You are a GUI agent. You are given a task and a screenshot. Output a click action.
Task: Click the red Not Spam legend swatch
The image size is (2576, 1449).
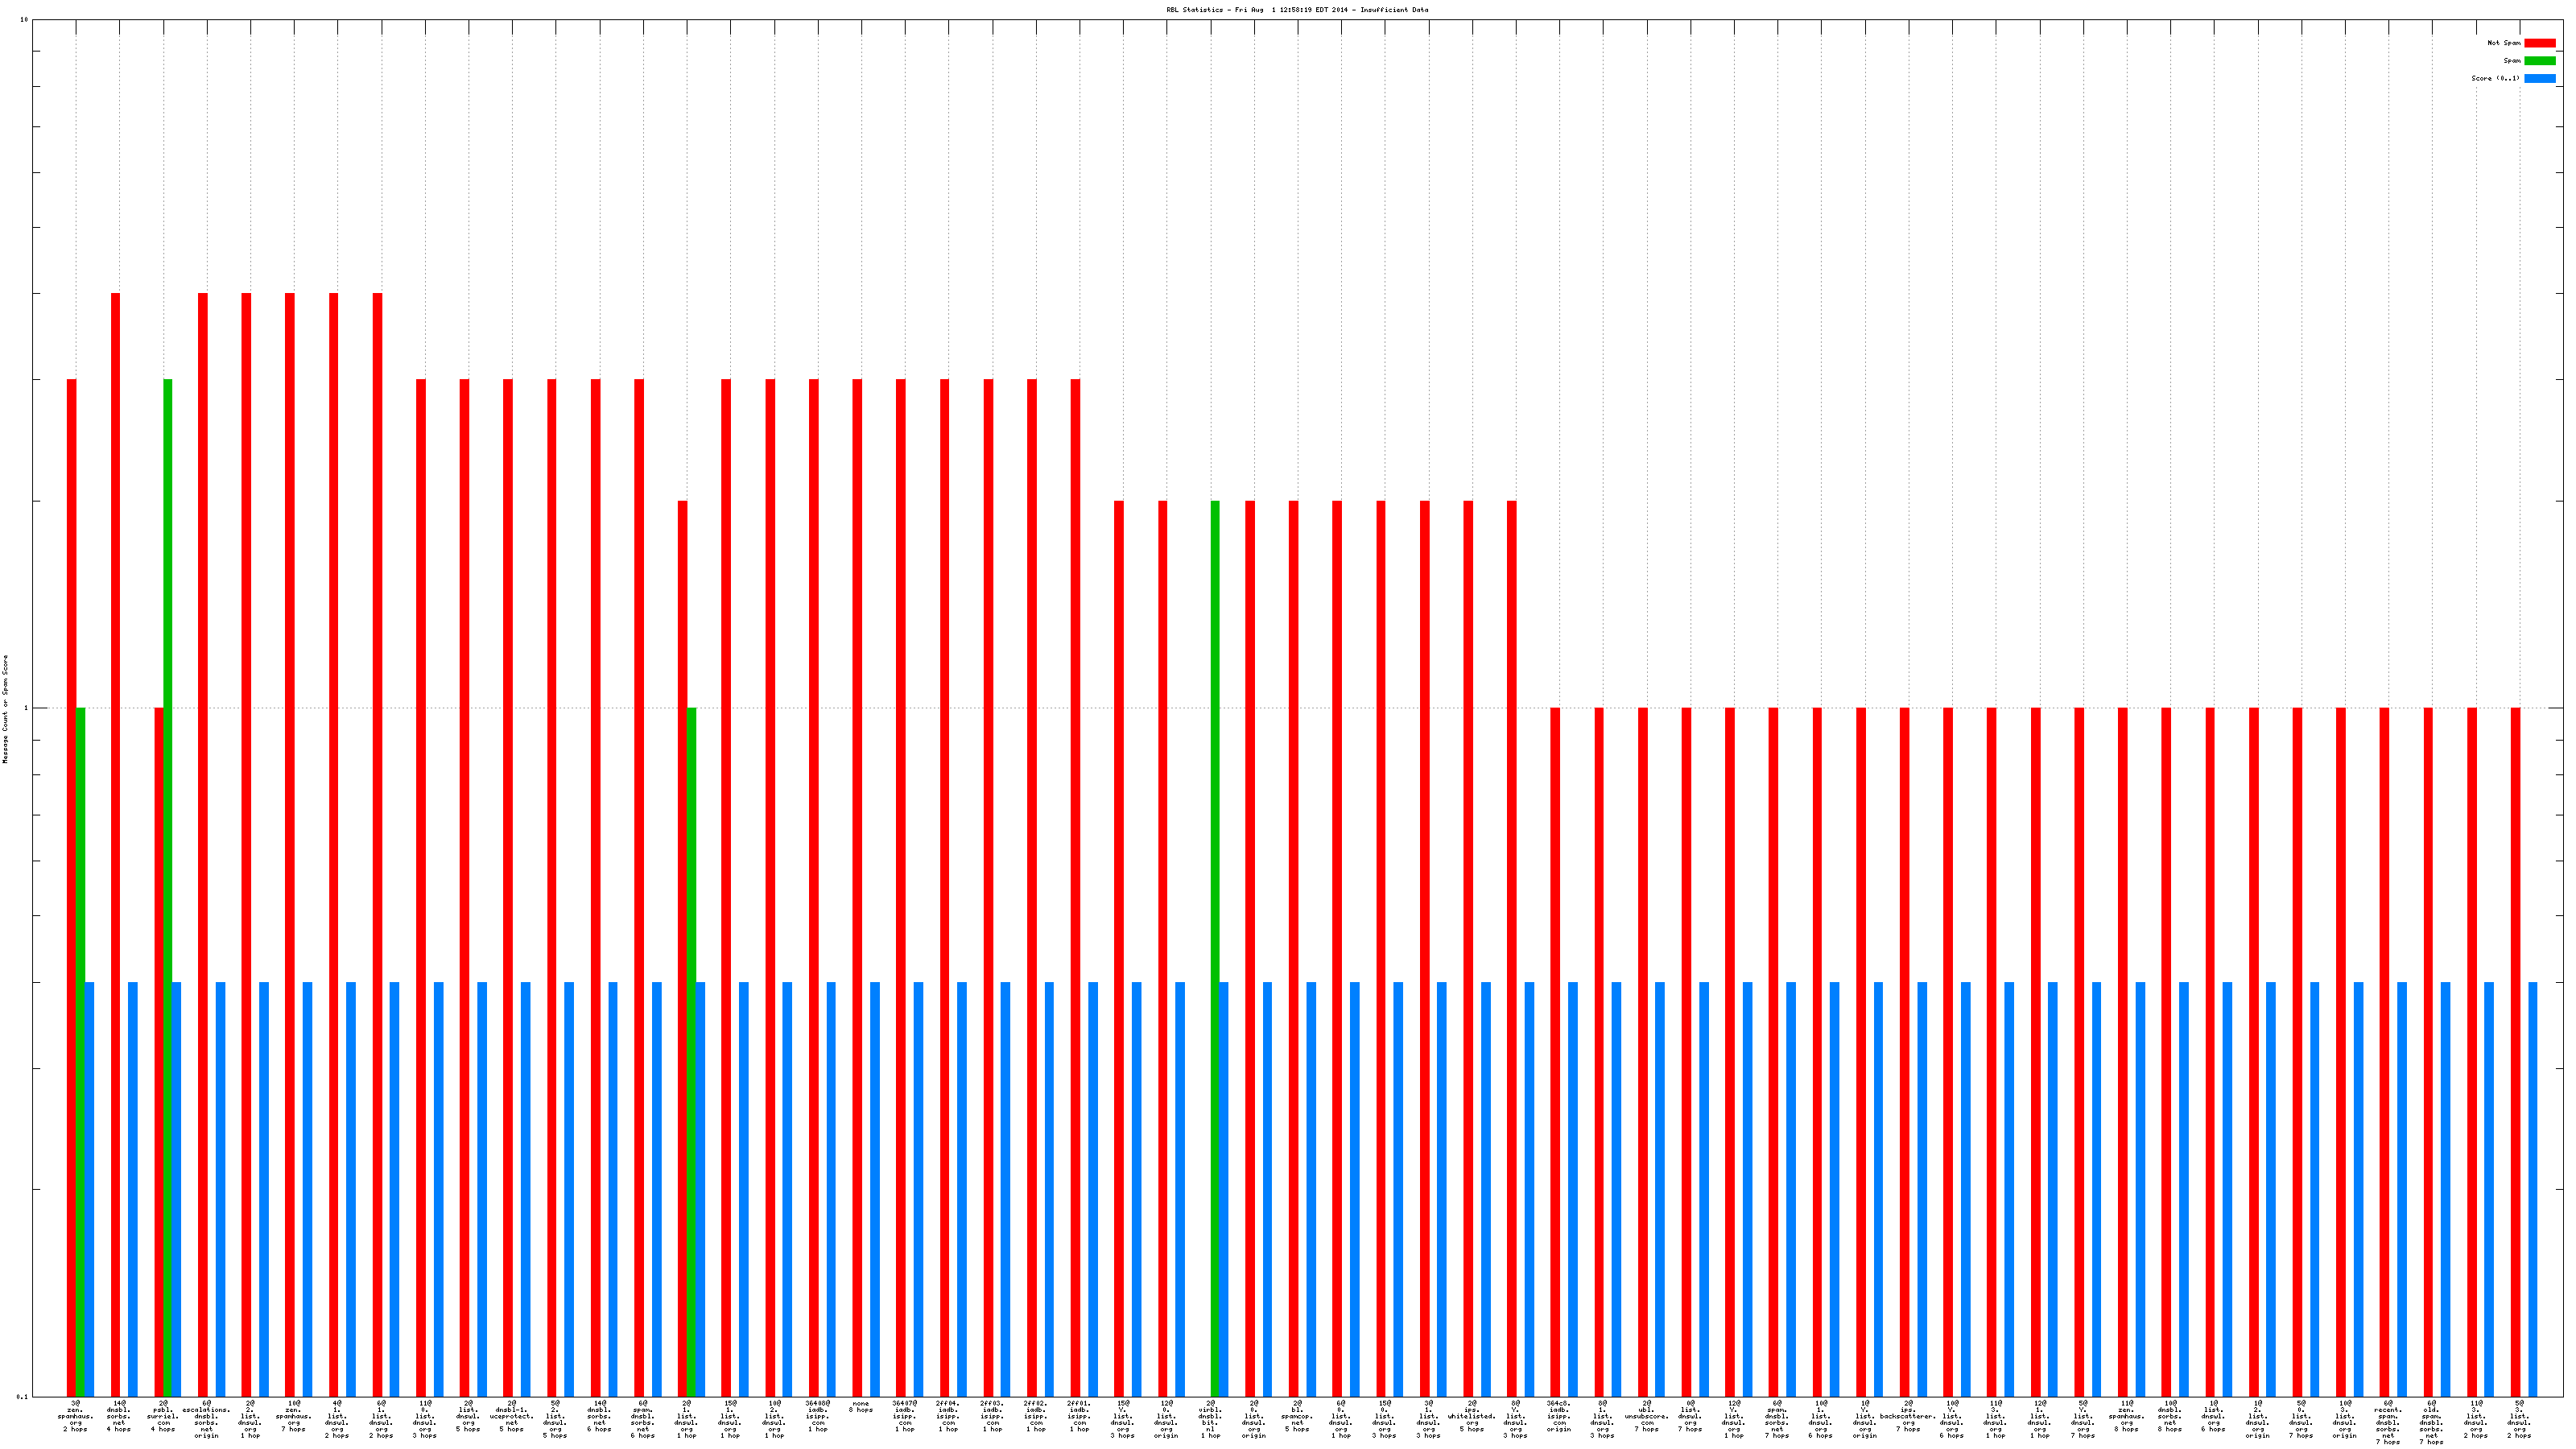(x=2539, y=43)
